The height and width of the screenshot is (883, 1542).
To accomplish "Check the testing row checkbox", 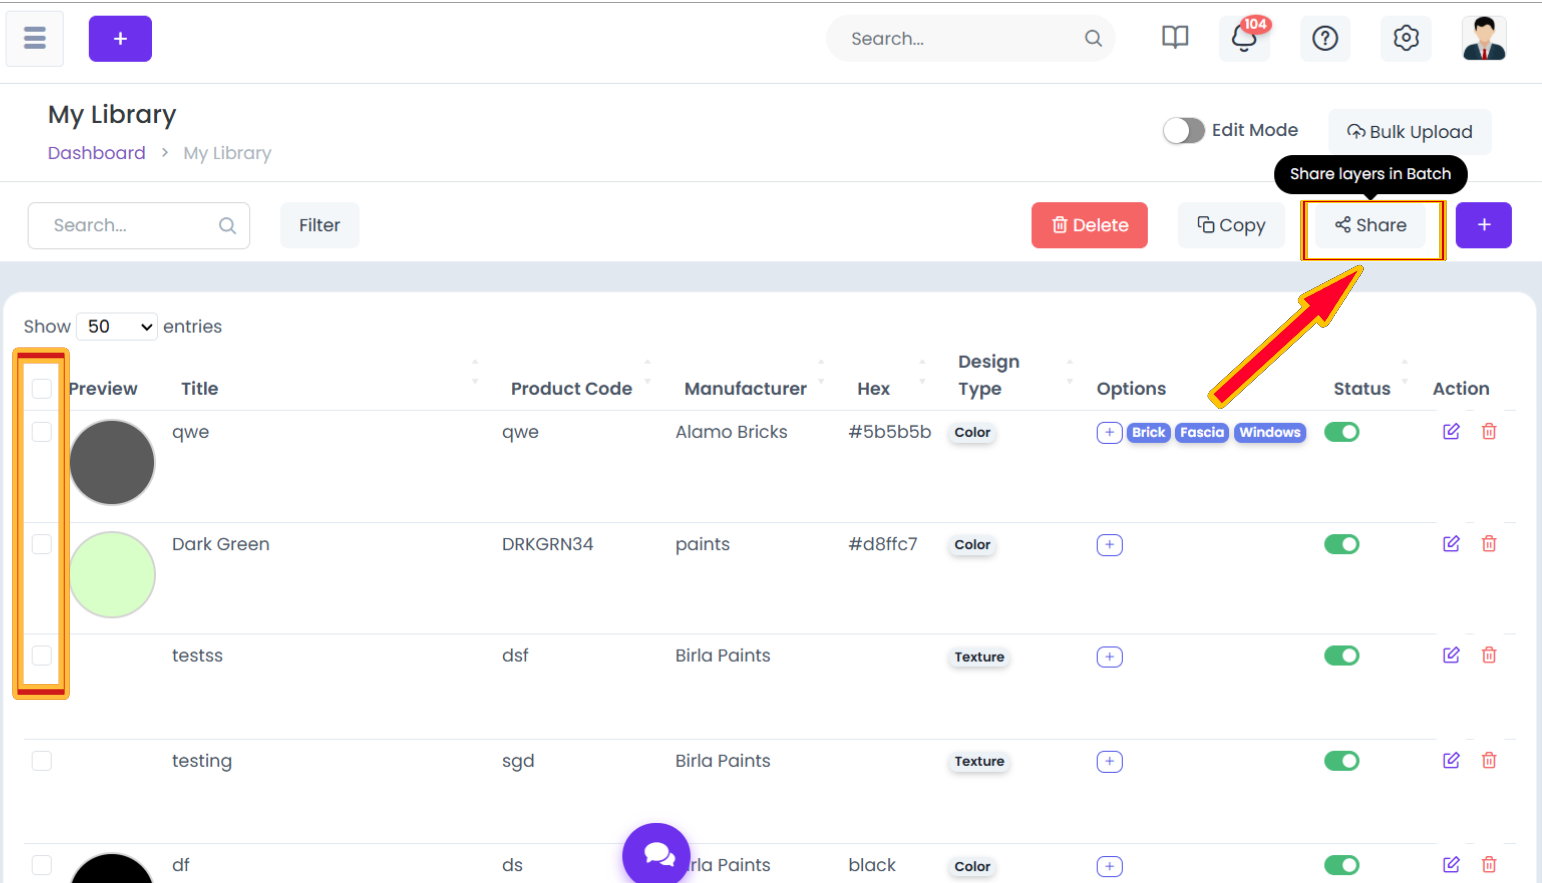I will 41,761.
